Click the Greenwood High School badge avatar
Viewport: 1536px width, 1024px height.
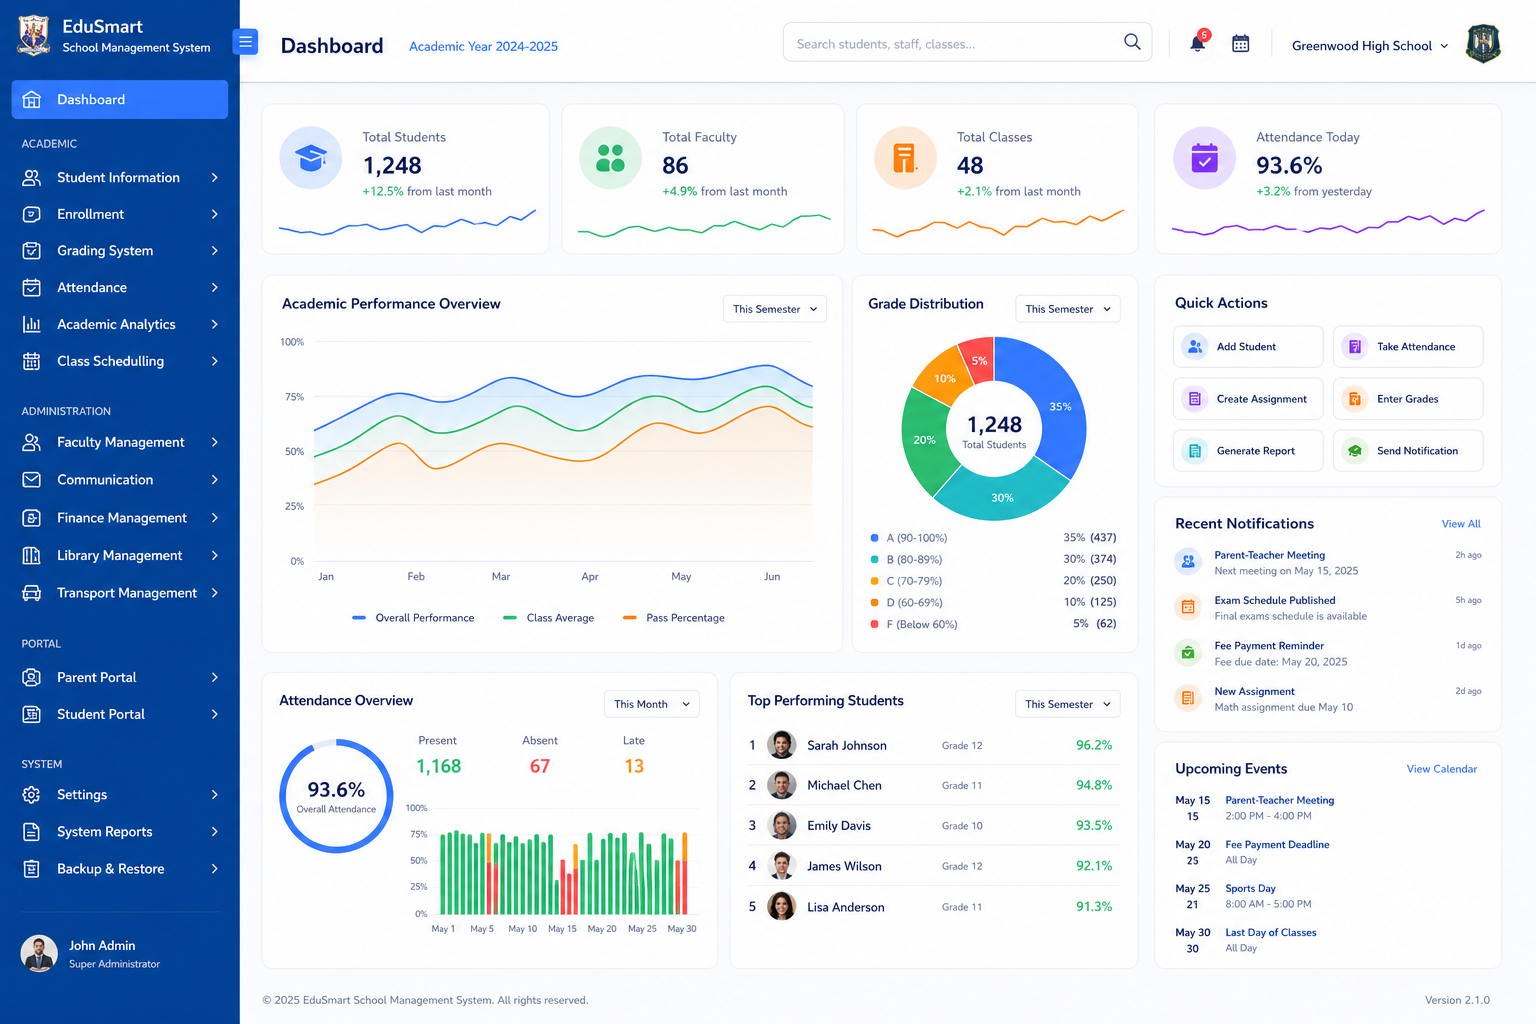coord(1483,44)
